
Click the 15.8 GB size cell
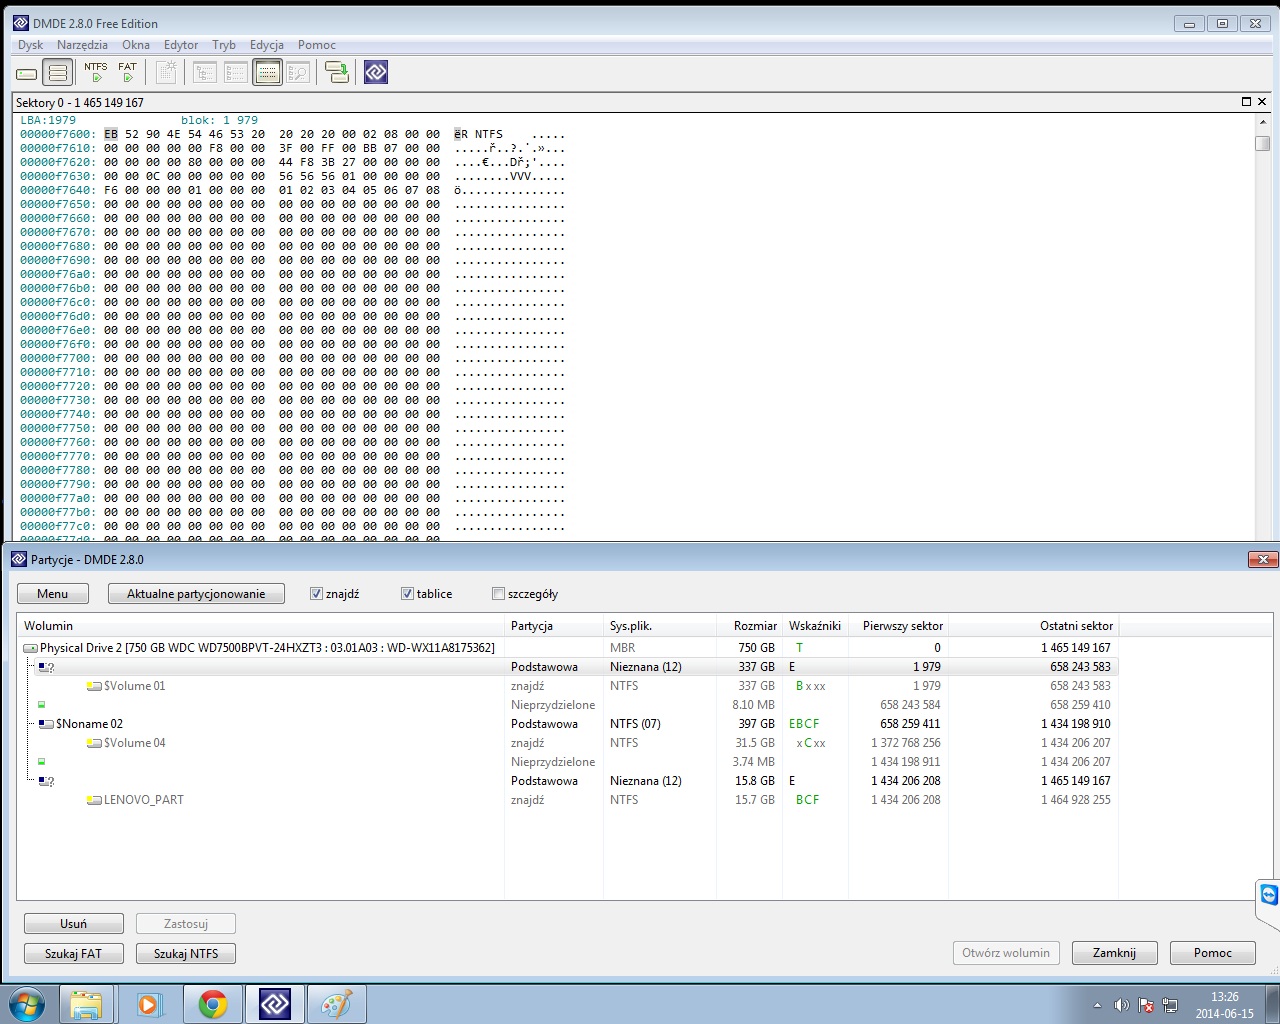pyautogui.click(x=755, y=781)
